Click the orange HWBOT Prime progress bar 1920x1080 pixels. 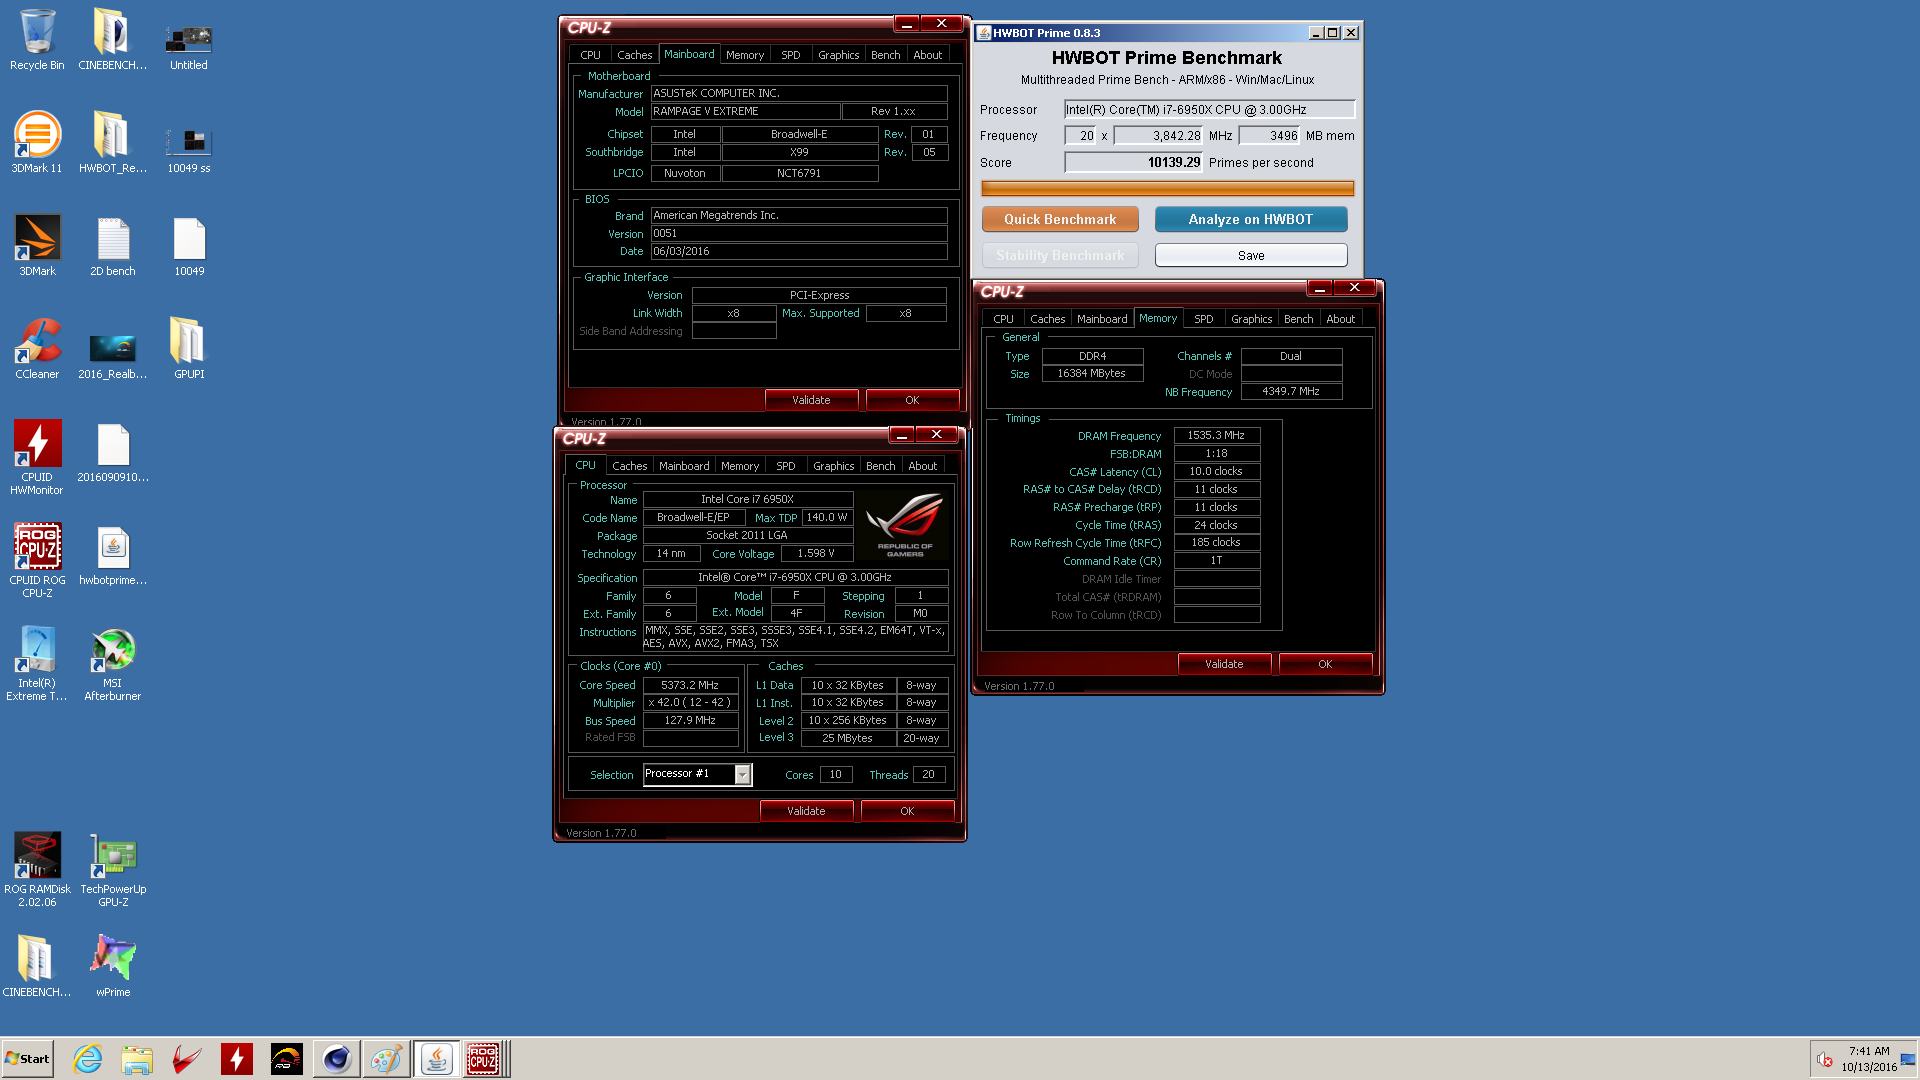(1167, 188)
